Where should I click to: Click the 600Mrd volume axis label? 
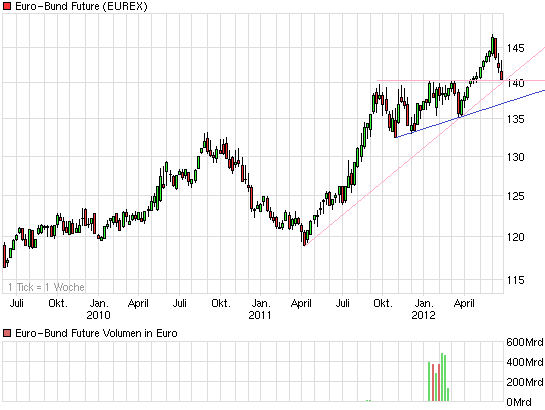click(525, 342)
